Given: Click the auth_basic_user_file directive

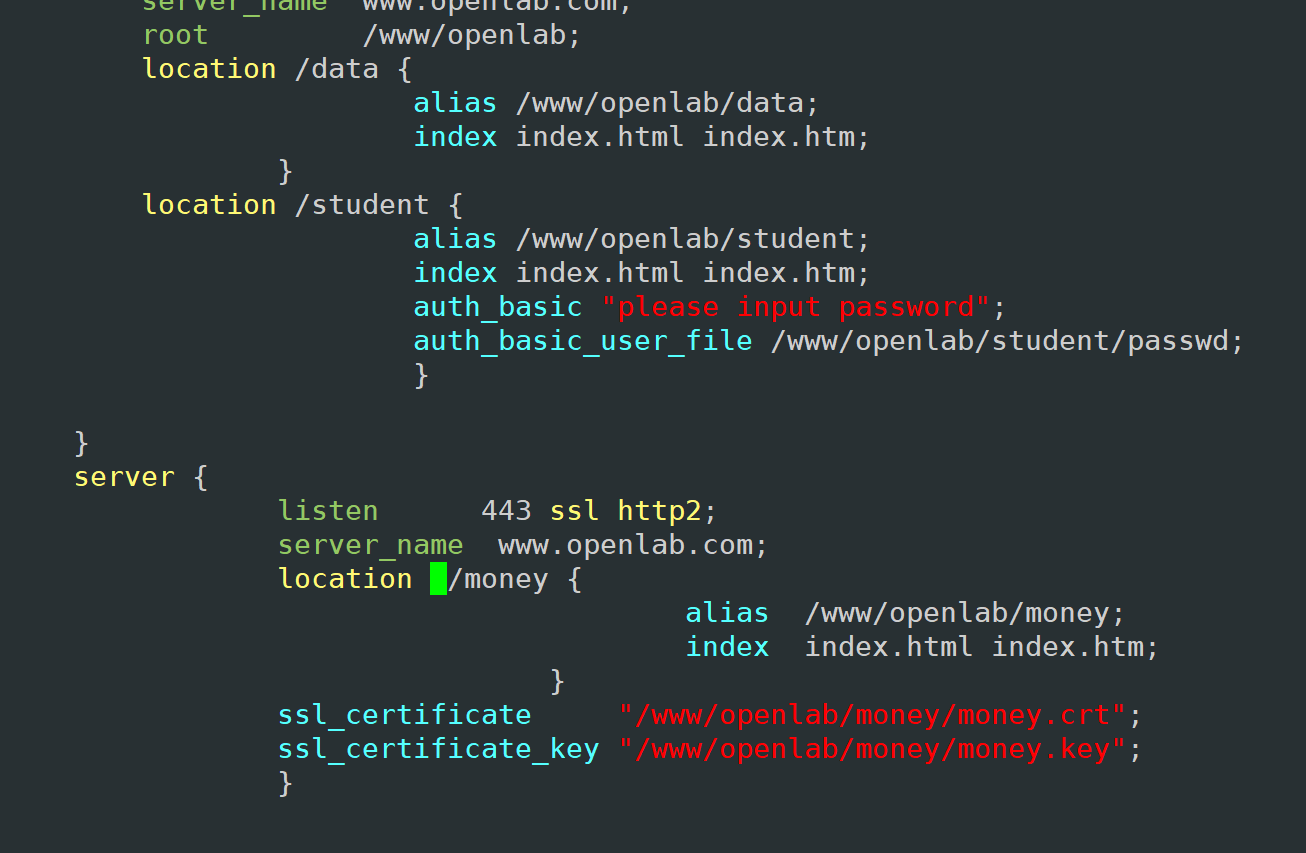Looking at the screenshot, I should (582, 340).
